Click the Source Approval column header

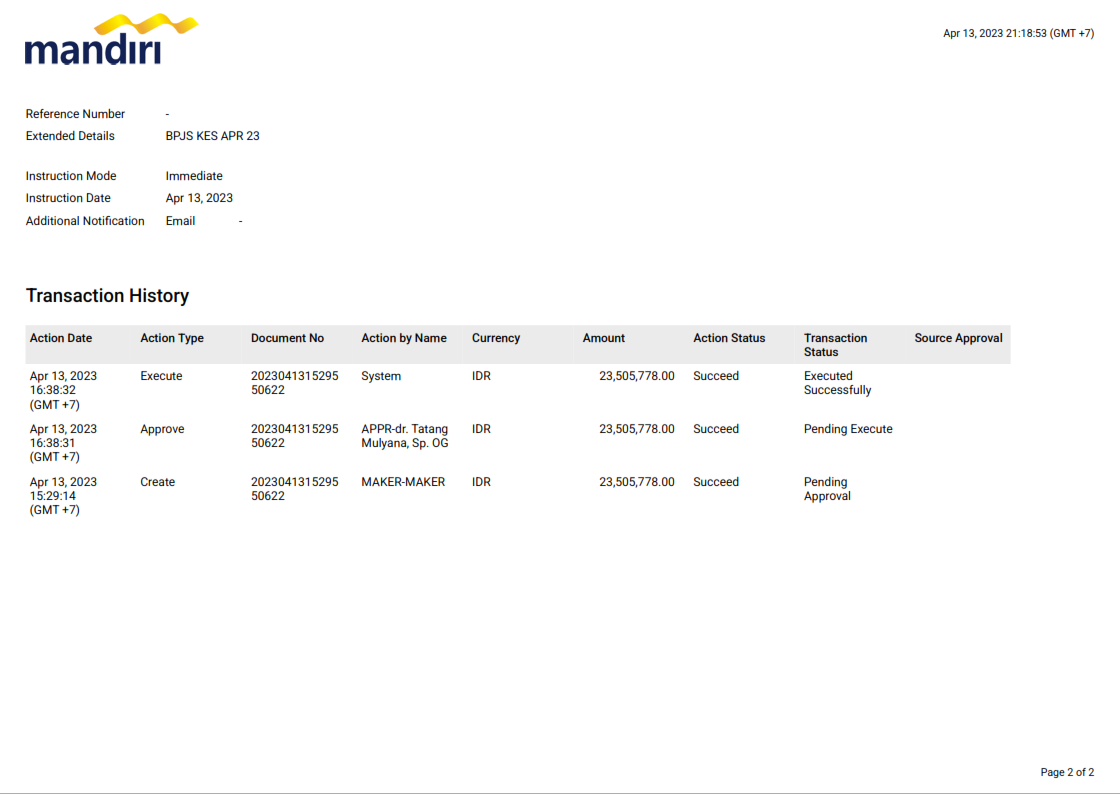click(958, 338)
